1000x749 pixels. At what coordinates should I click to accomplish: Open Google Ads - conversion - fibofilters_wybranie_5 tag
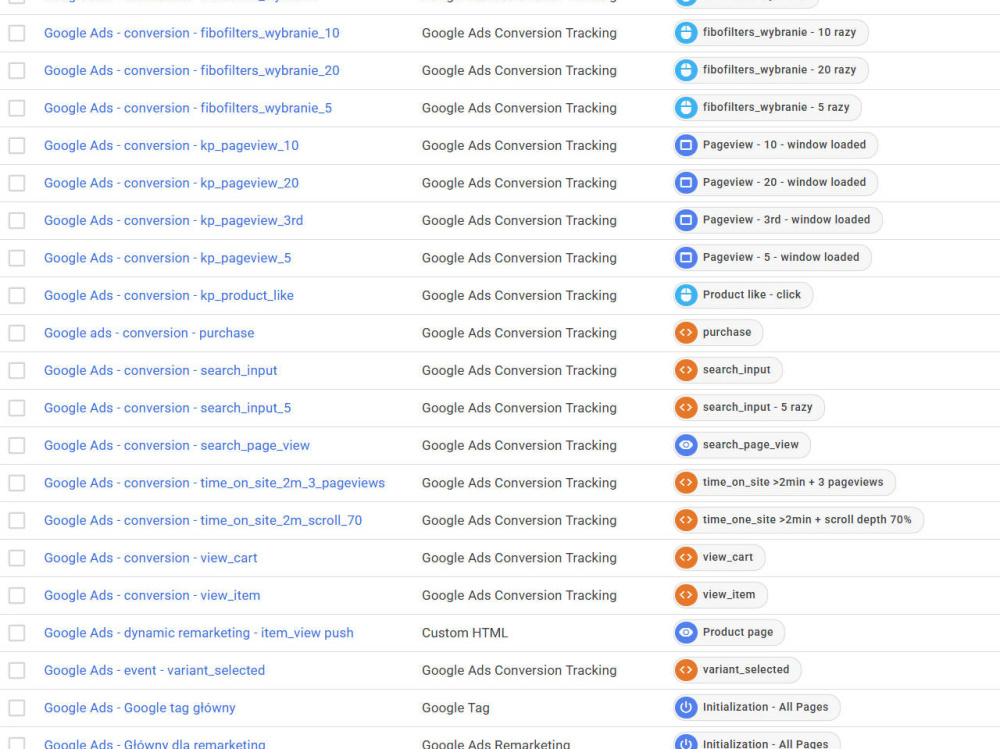tap(188, 108)
